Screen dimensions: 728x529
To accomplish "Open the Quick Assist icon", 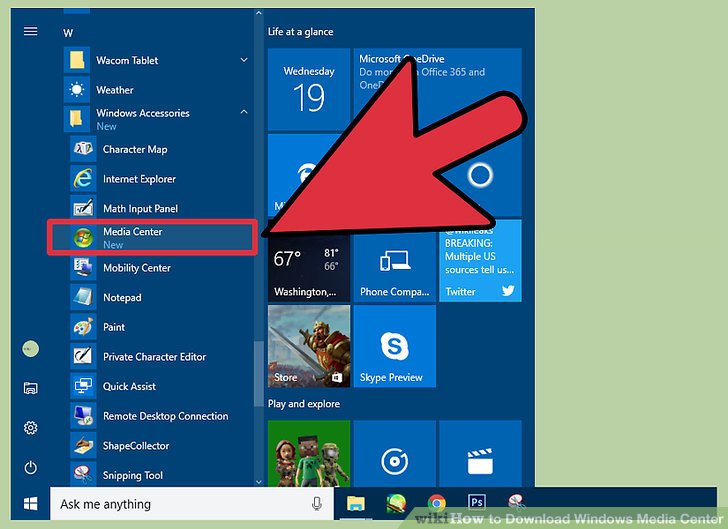I will click(84, 386).
